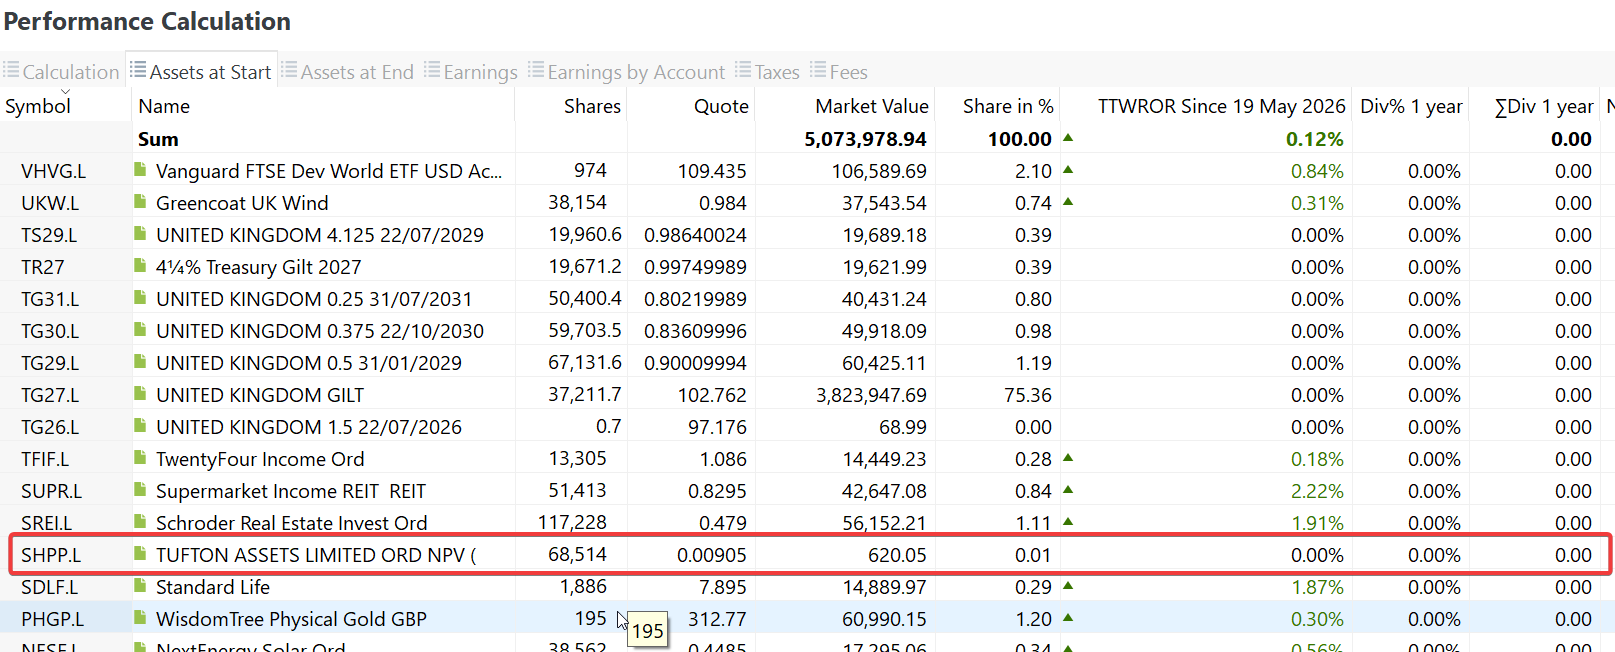Select the Assets at Start tab
The width and height of the screenshot is (1615, 652).
(x=201, y=72)
